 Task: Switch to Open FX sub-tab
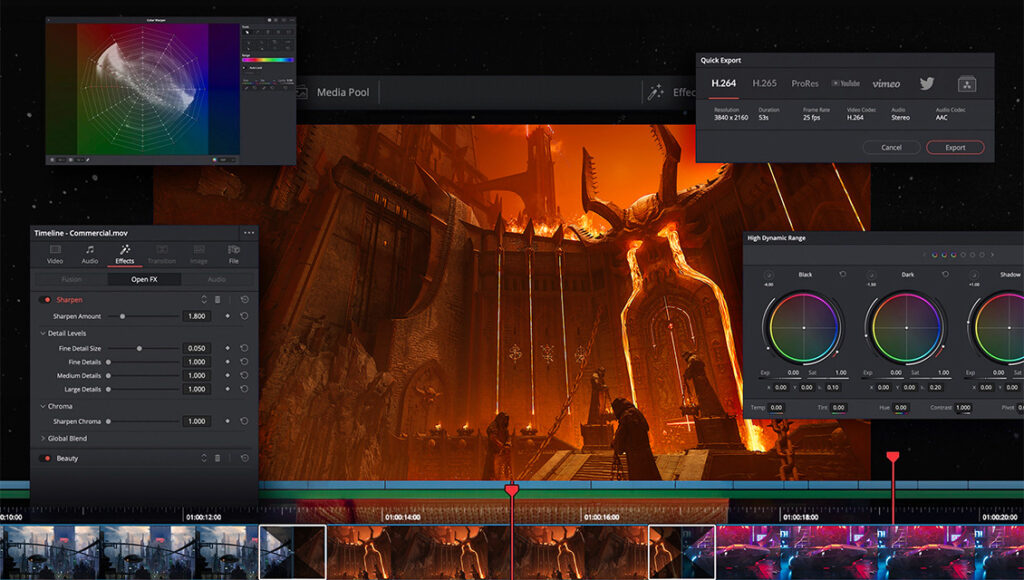tap(144, 280)
